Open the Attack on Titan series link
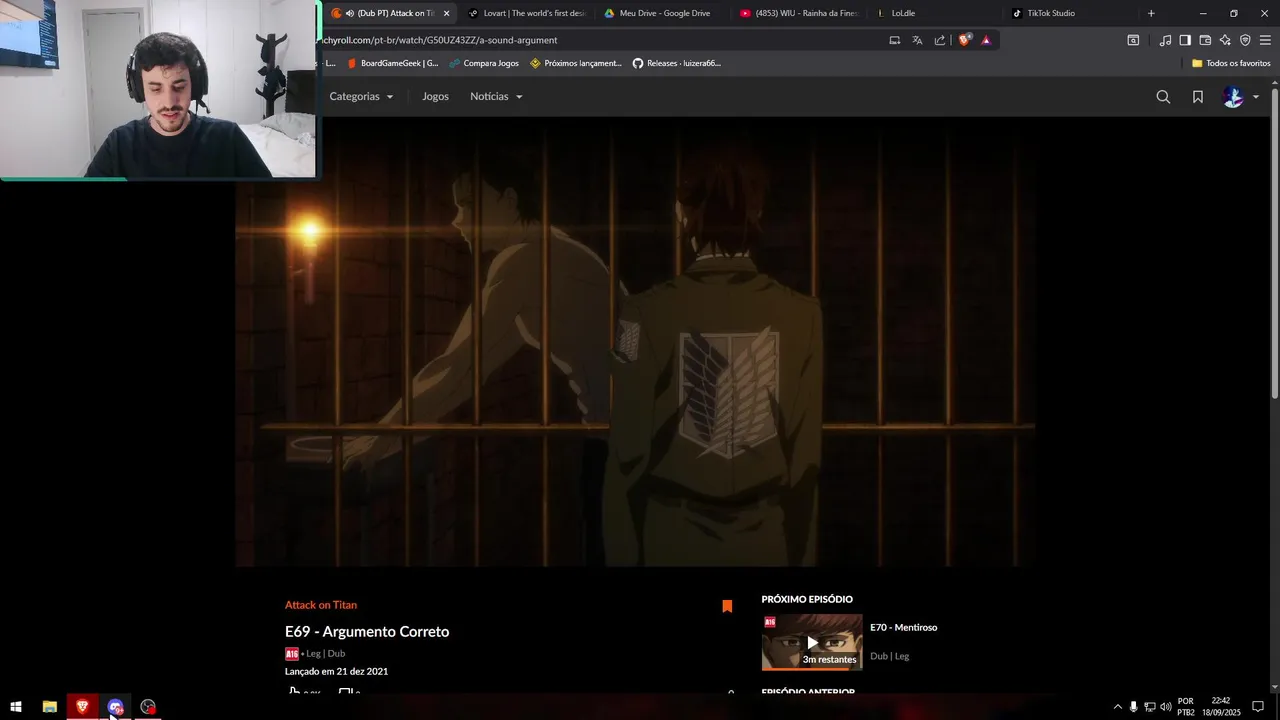1280x720 pixels. pos(321,605)
